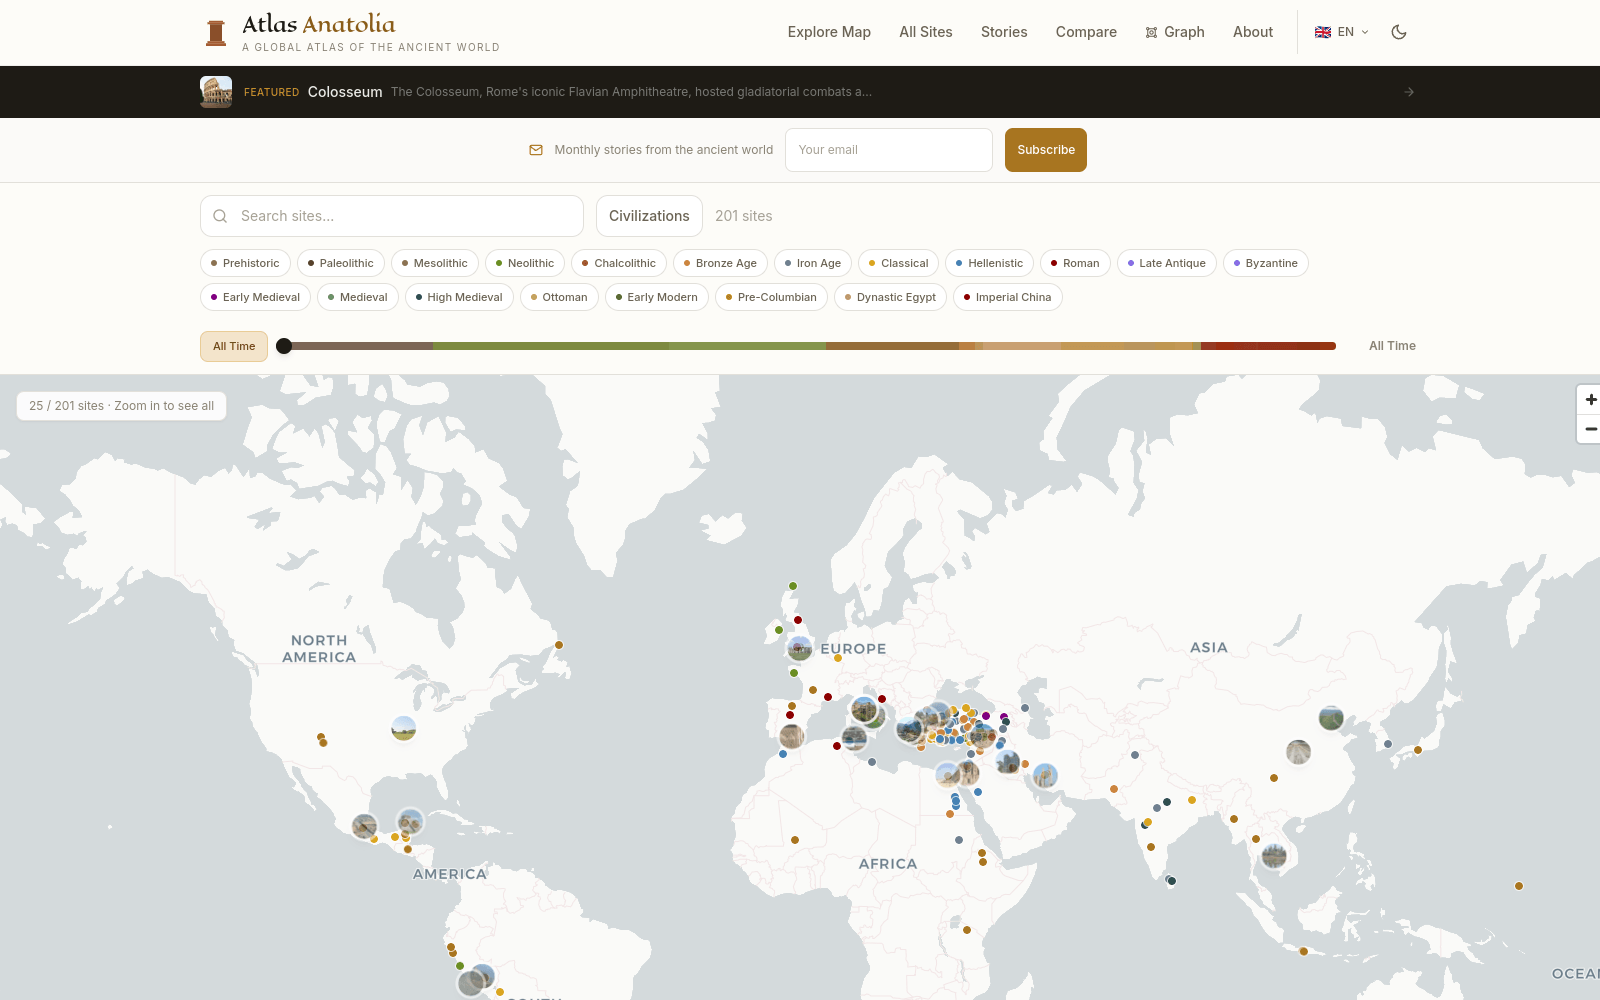This screenshot has height=1000, width=1600.
Task: Toggle the Roman filter chip
Action: click(1075, 263)
